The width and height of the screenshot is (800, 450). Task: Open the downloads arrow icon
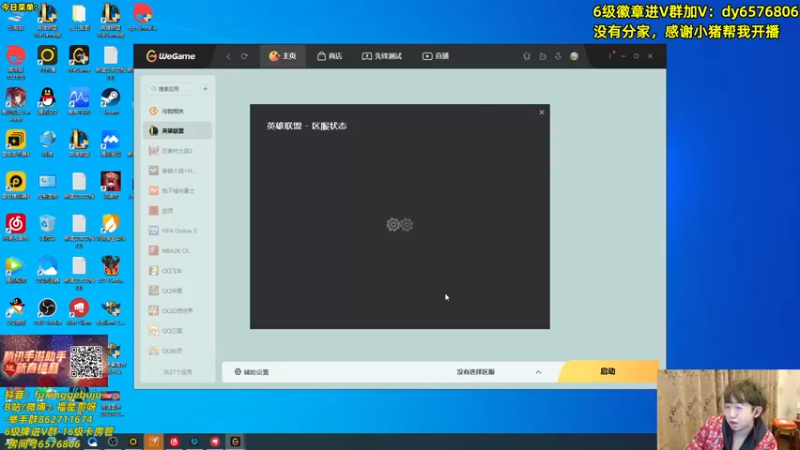pos(558,56)
